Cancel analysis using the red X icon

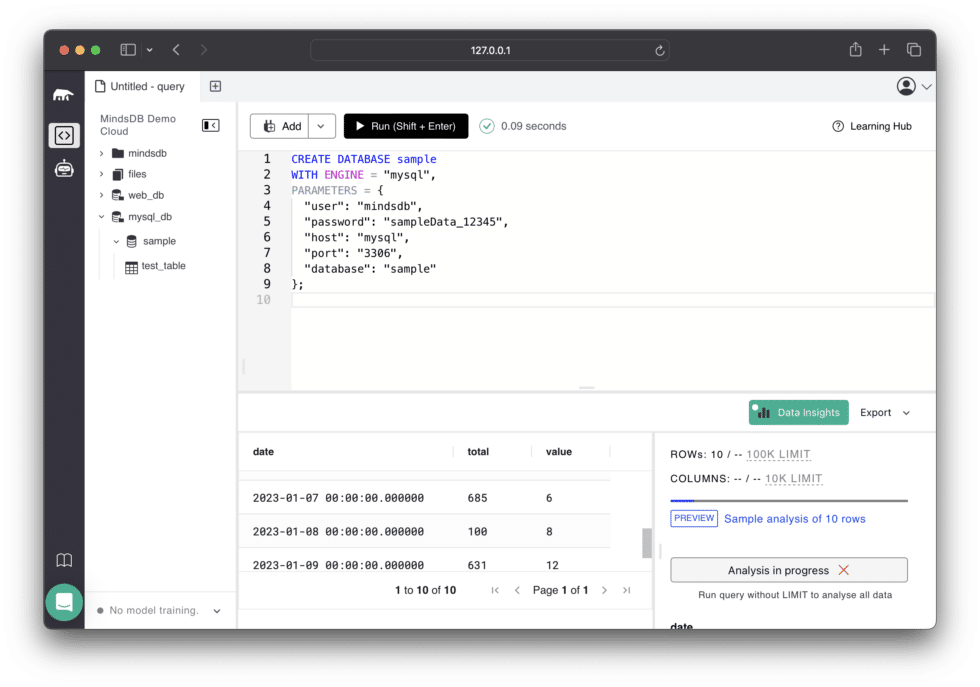coord(843,570)
